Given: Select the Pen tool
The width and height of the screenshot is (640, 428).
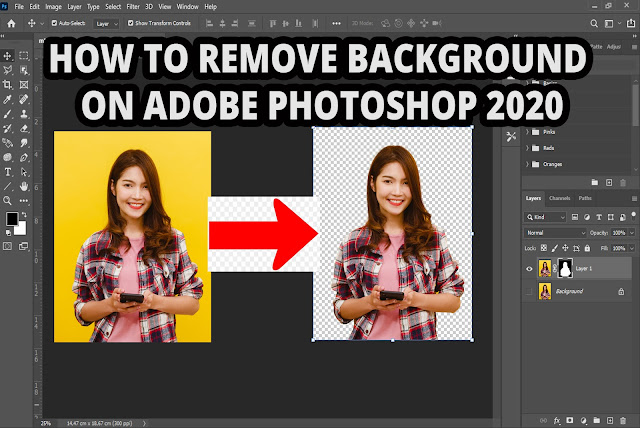Looking at the screenshot, I should 24,157.
